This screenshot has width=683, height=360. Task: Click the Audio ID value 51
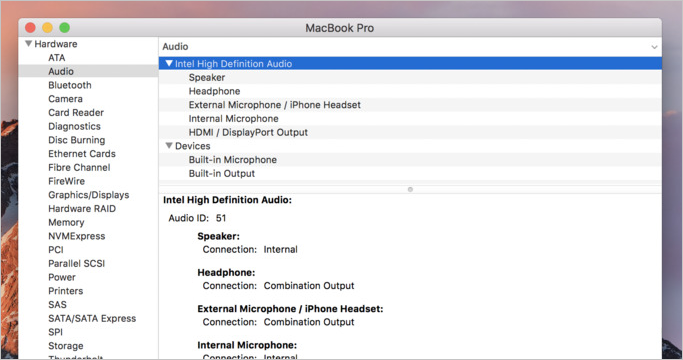[221, 218]
